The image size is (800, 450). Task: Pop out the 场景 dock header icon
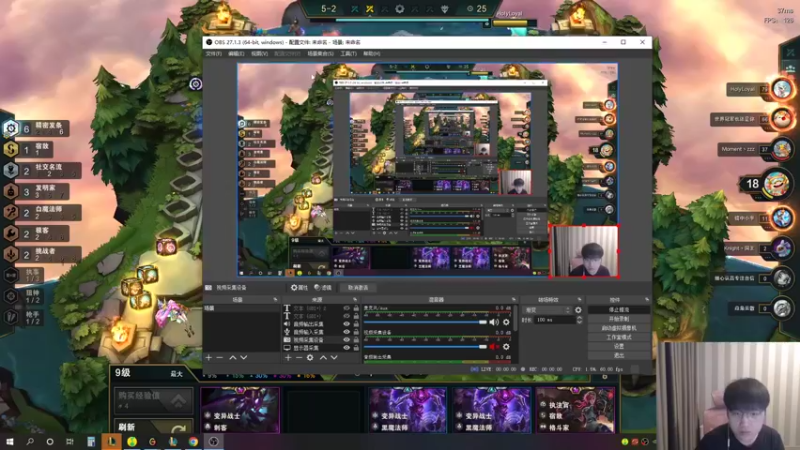(x=275, y=299)
